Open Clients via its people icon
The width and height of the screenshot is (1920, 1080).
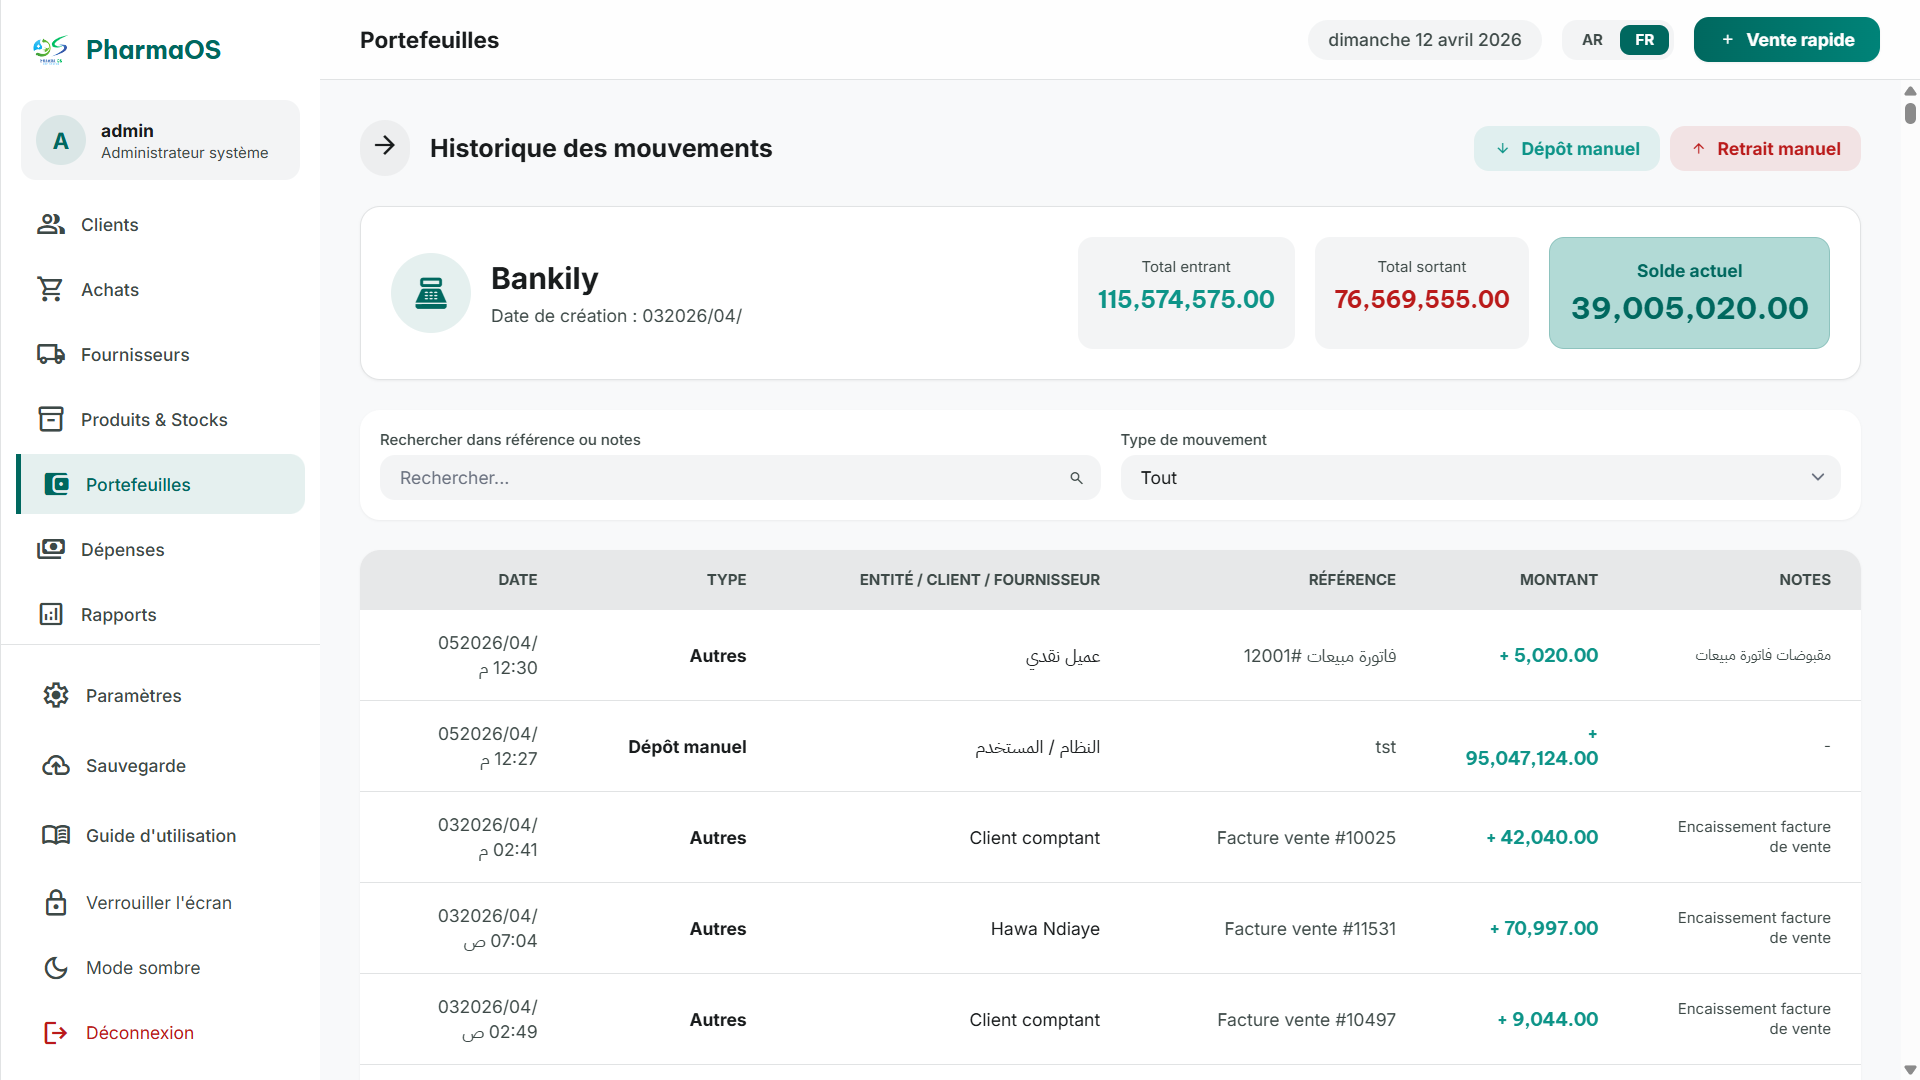coord(51,224)
